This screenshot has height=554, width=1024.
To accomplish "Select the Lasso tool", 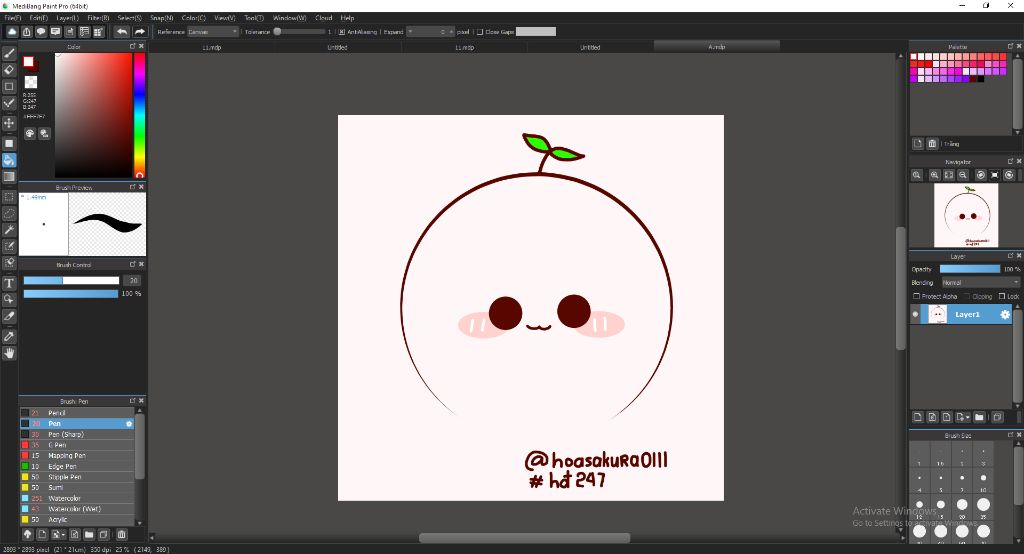I will (x=9, y=213).
